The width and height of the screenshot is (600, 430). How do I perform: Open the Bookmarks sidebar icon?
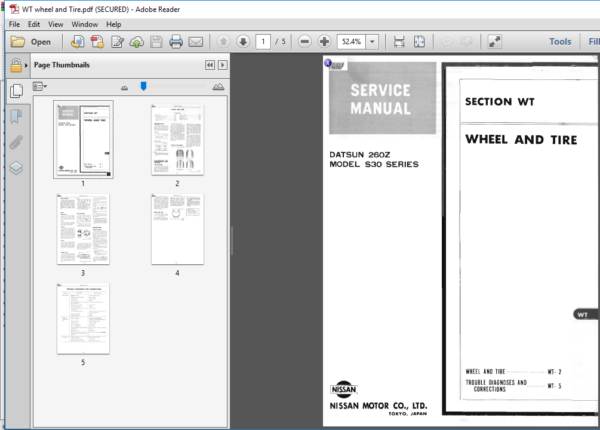16,116
